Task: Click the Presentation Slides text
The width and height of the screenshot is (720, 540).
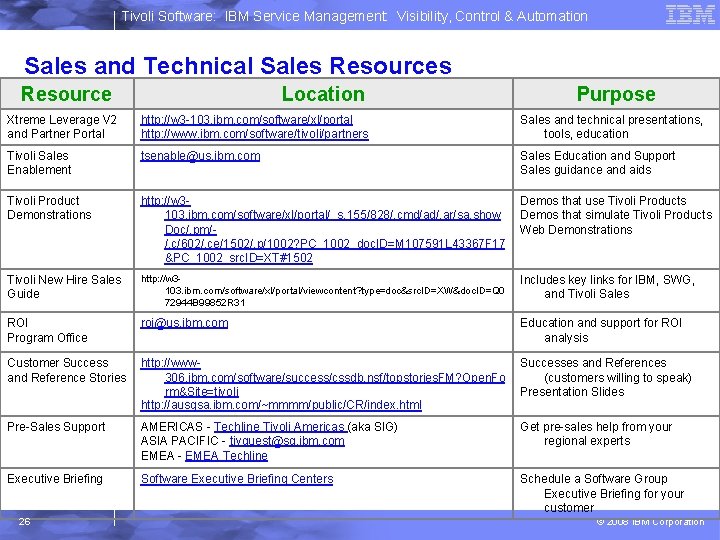Action: click(x=572, y=392)
